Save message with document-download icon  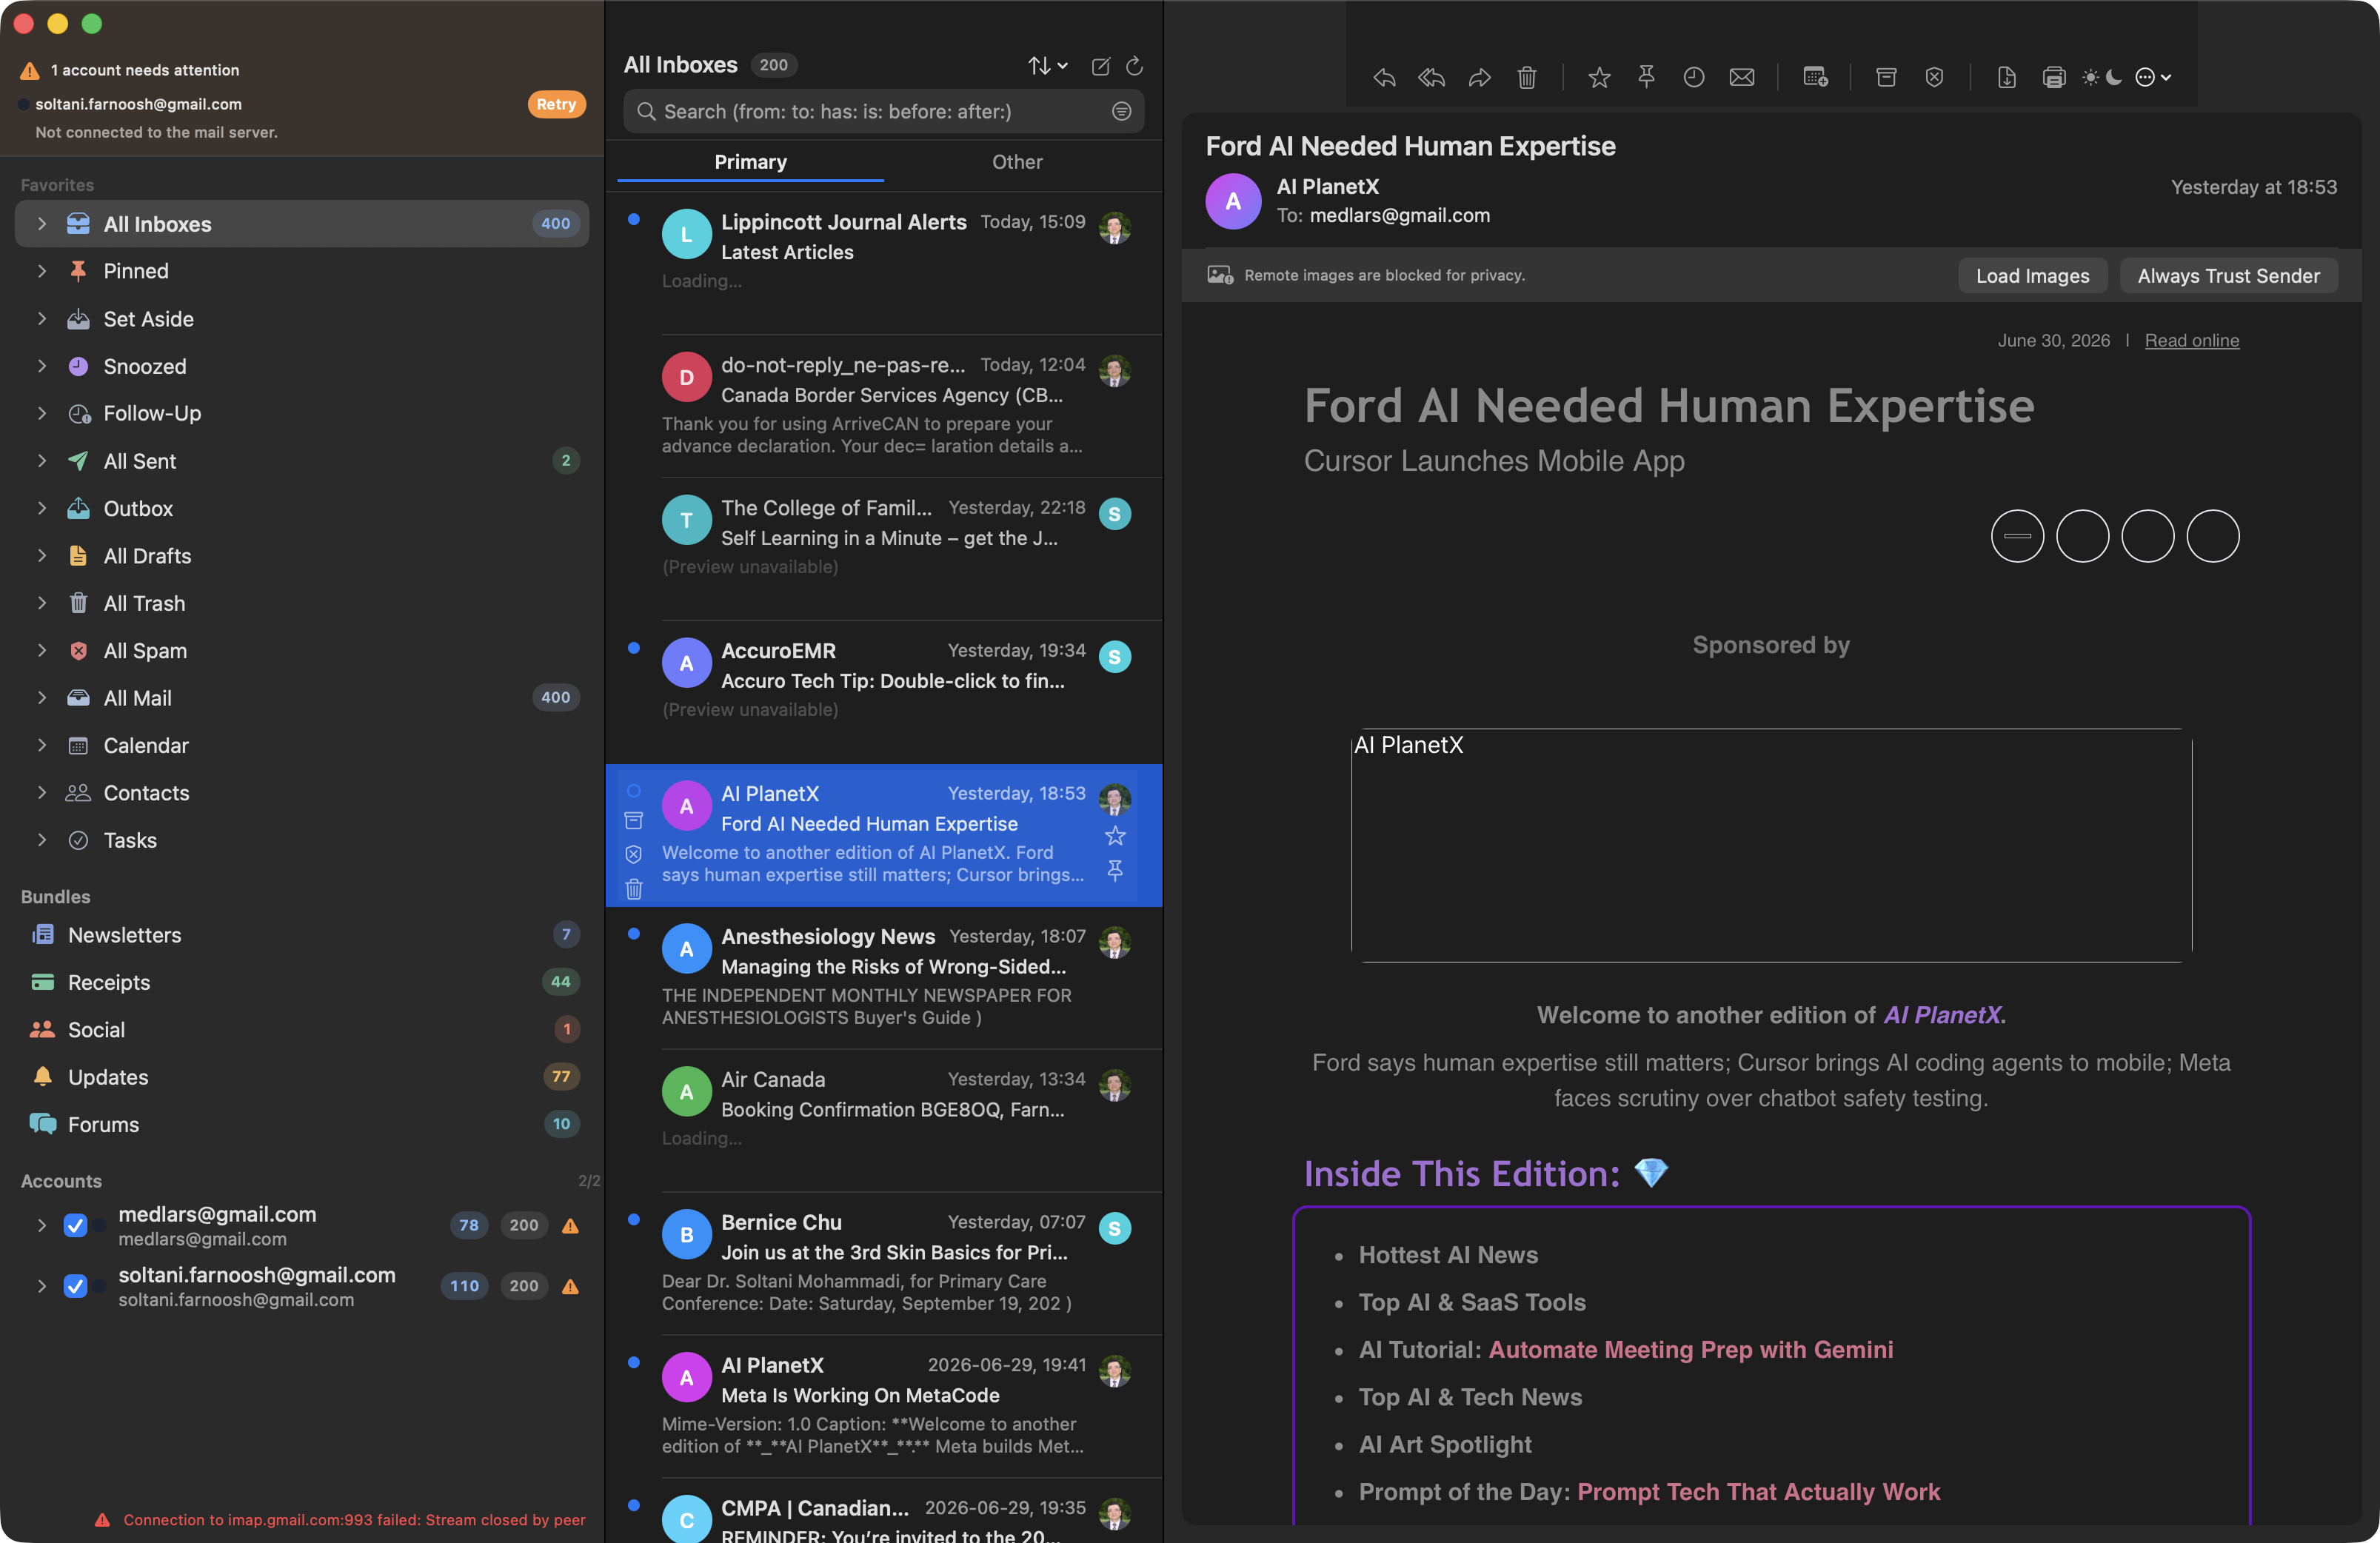[x=2006, y=77]
